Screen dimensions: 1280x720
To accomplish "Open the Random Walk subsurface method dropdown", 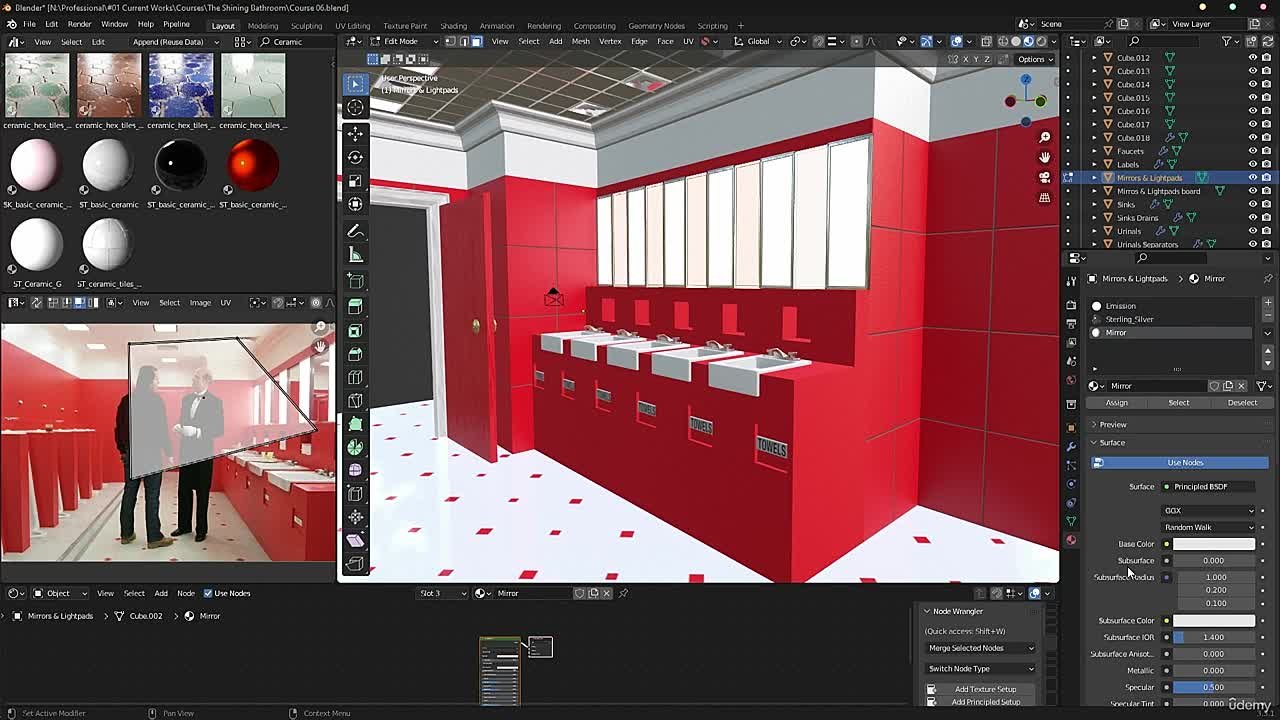I will tap(1209, 527).
